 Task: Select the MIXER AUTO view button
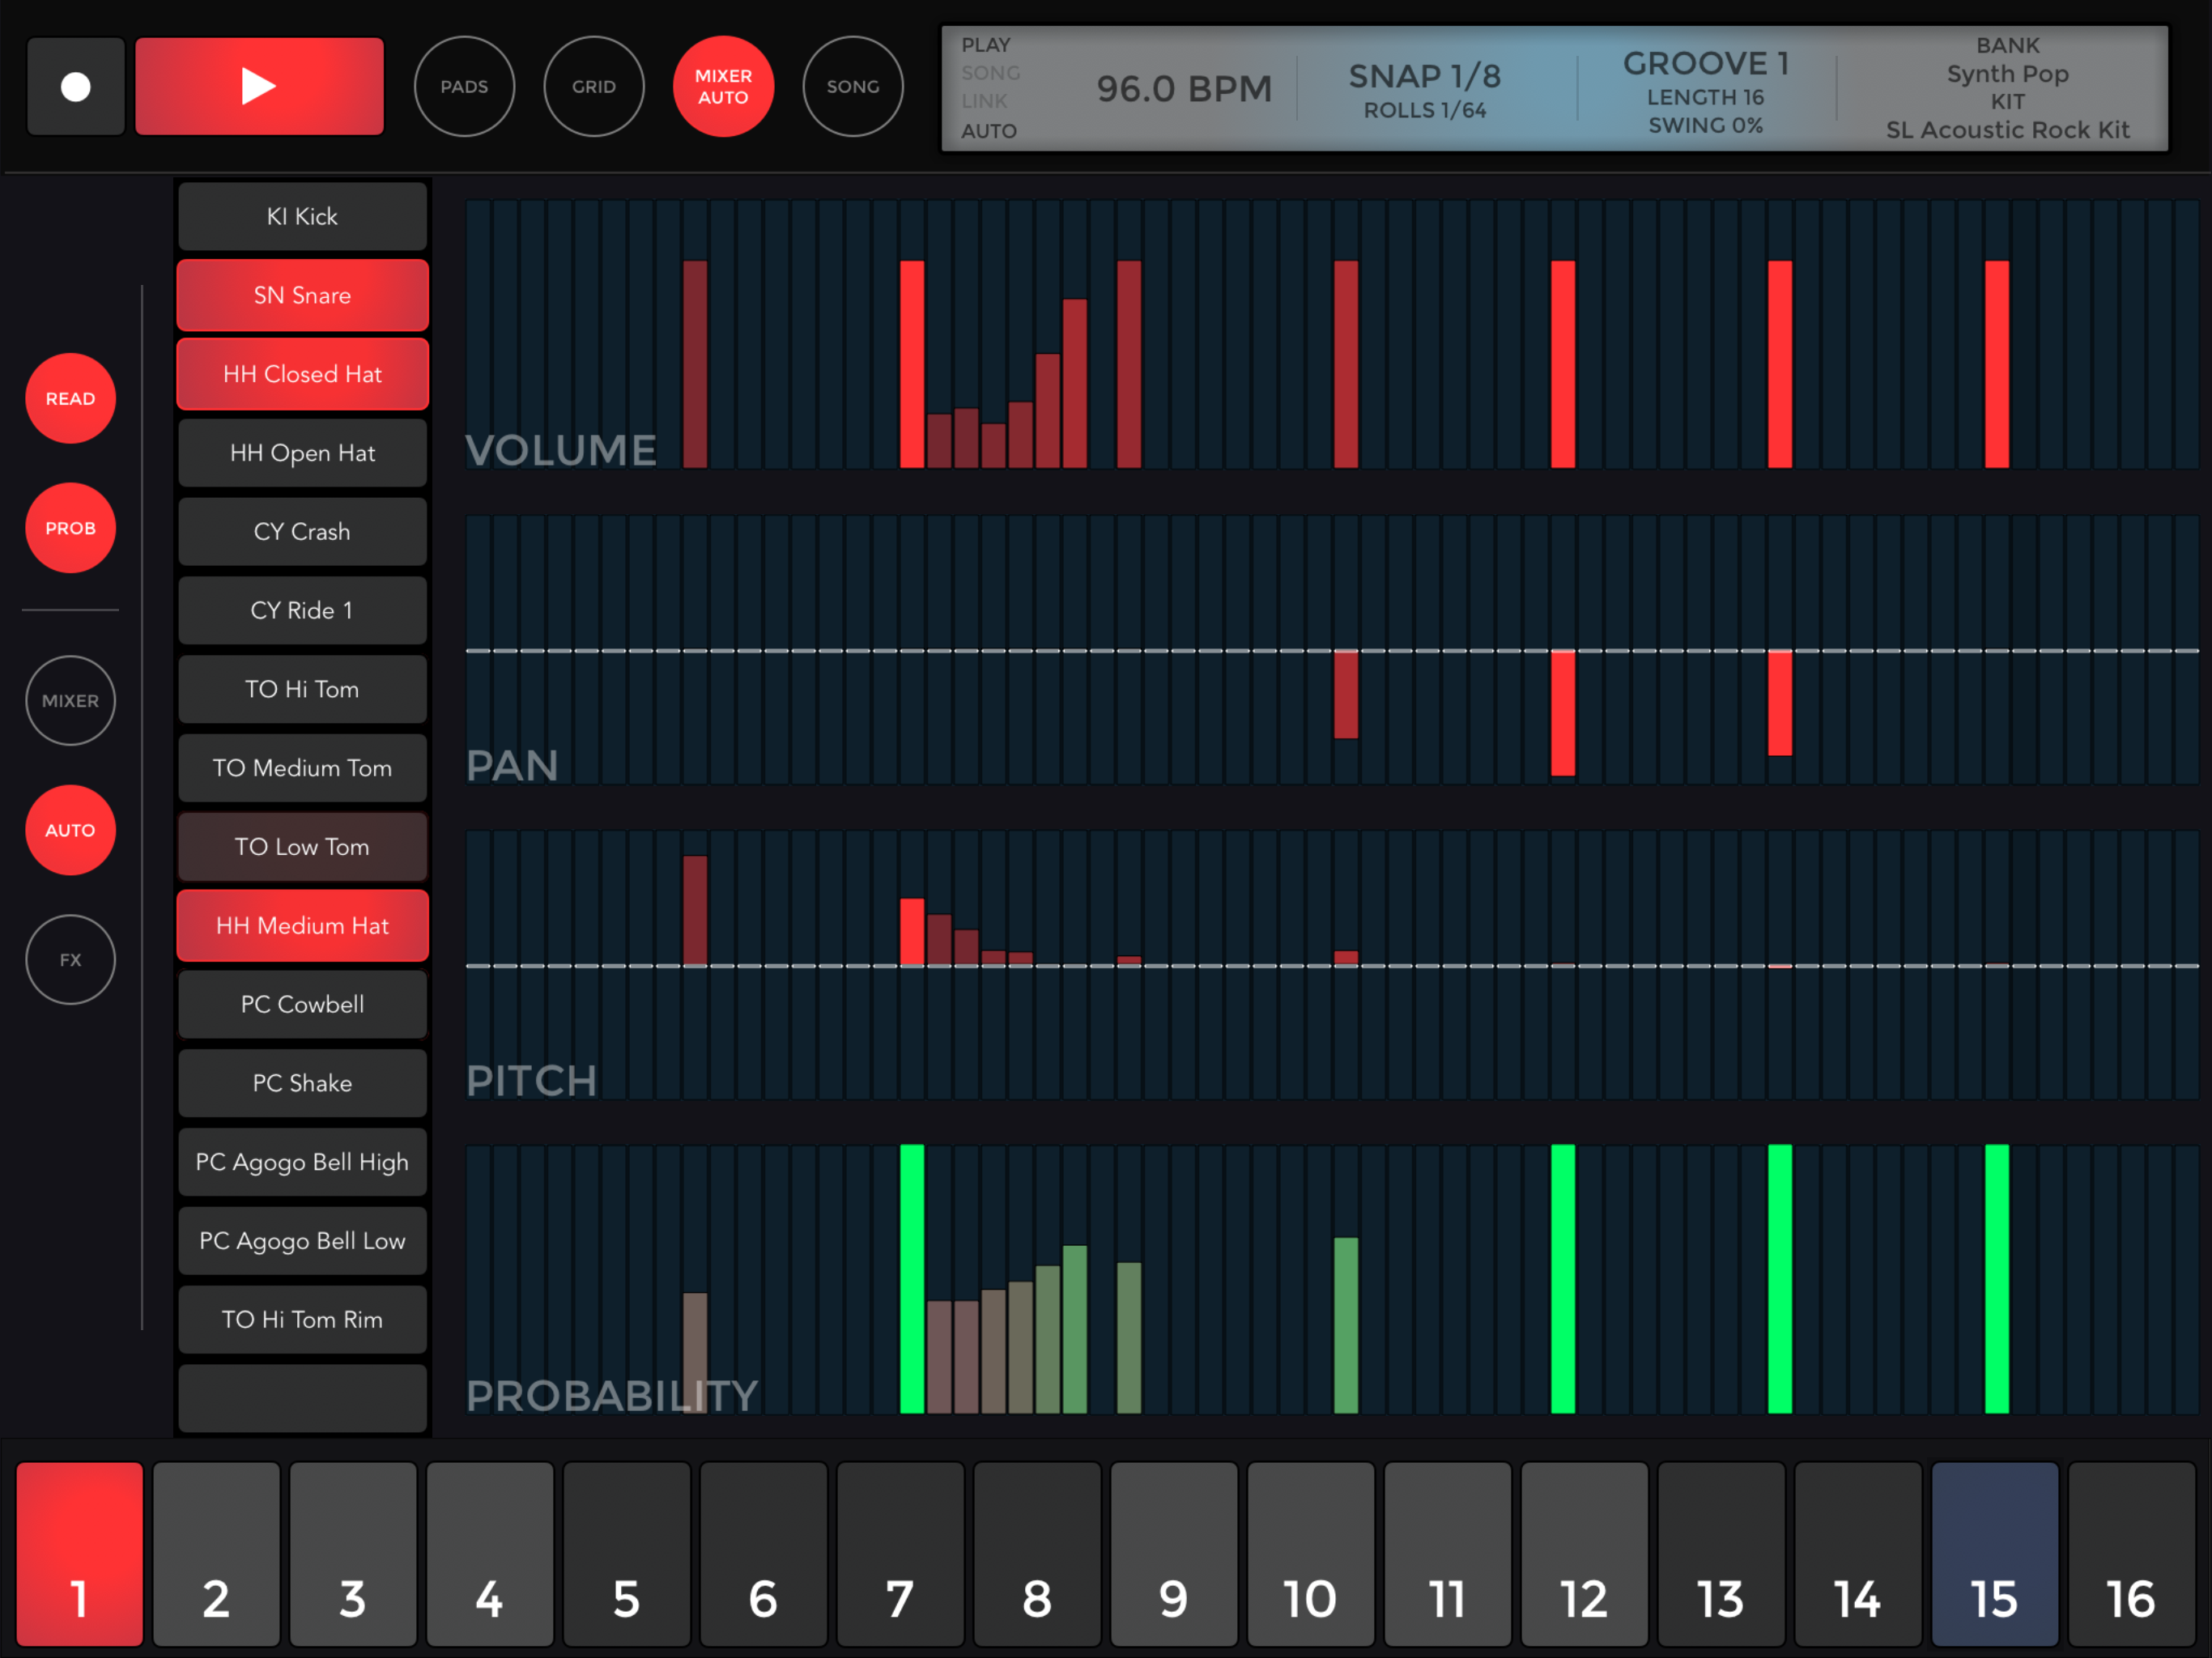click(x=723, y=87)
